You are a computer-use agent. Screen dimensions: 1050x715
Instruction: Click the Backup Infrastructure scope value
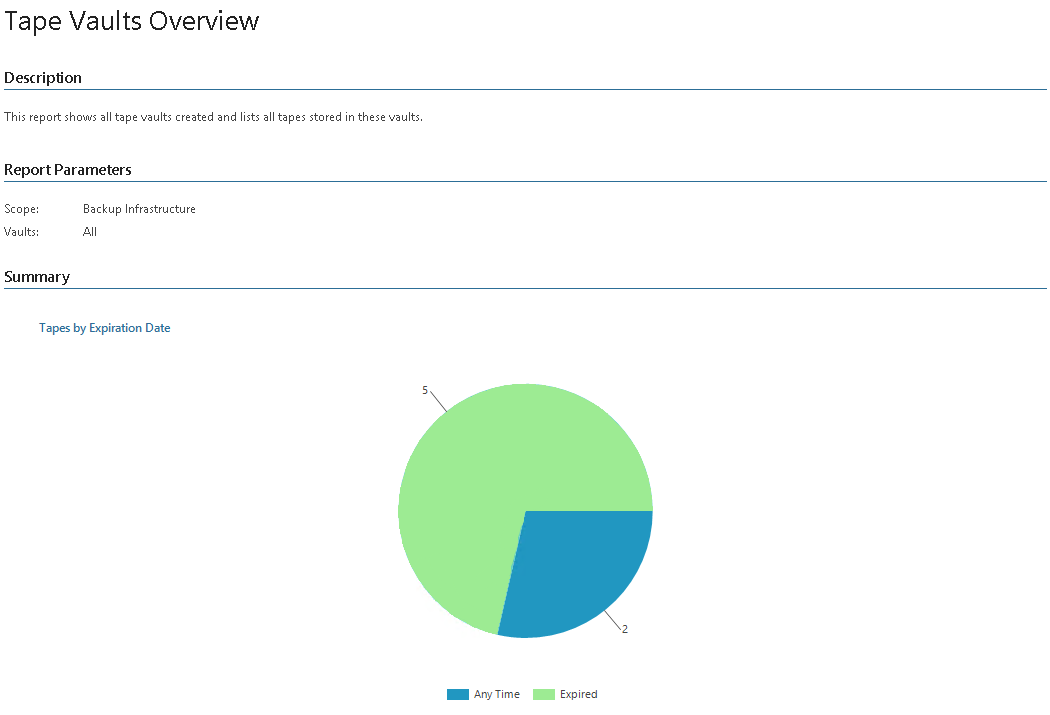(139, 209)
